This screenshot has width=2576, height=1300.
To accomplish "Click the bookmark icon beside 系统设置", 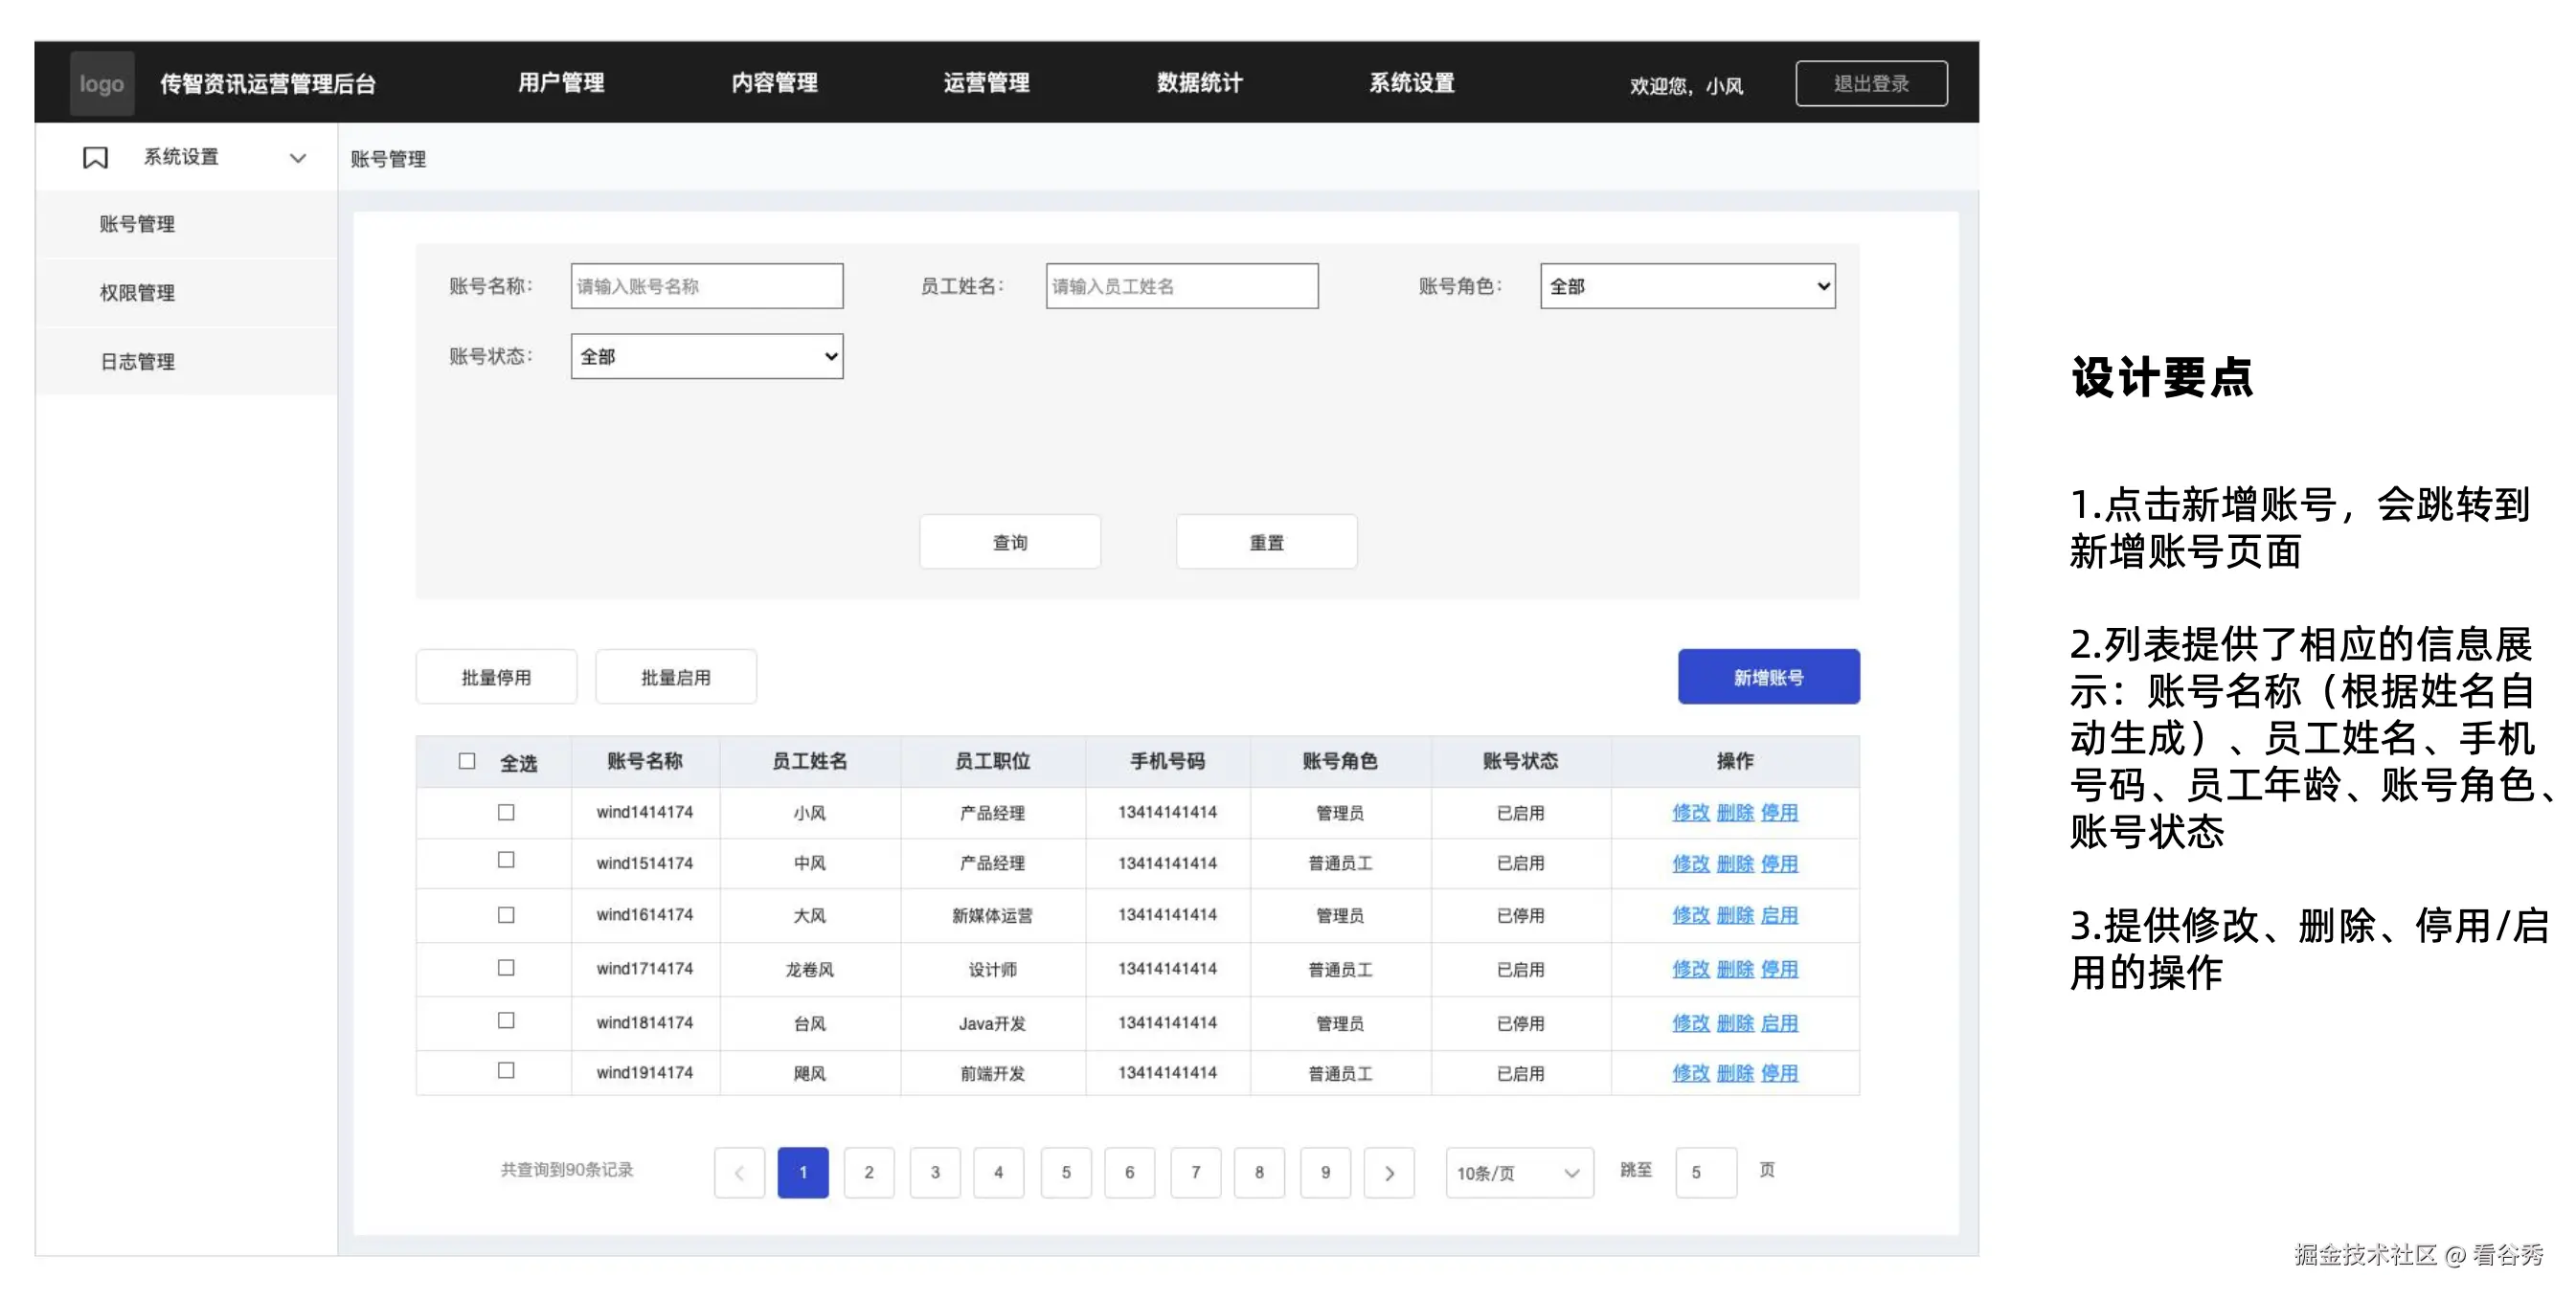I will (x=95, y=158).
